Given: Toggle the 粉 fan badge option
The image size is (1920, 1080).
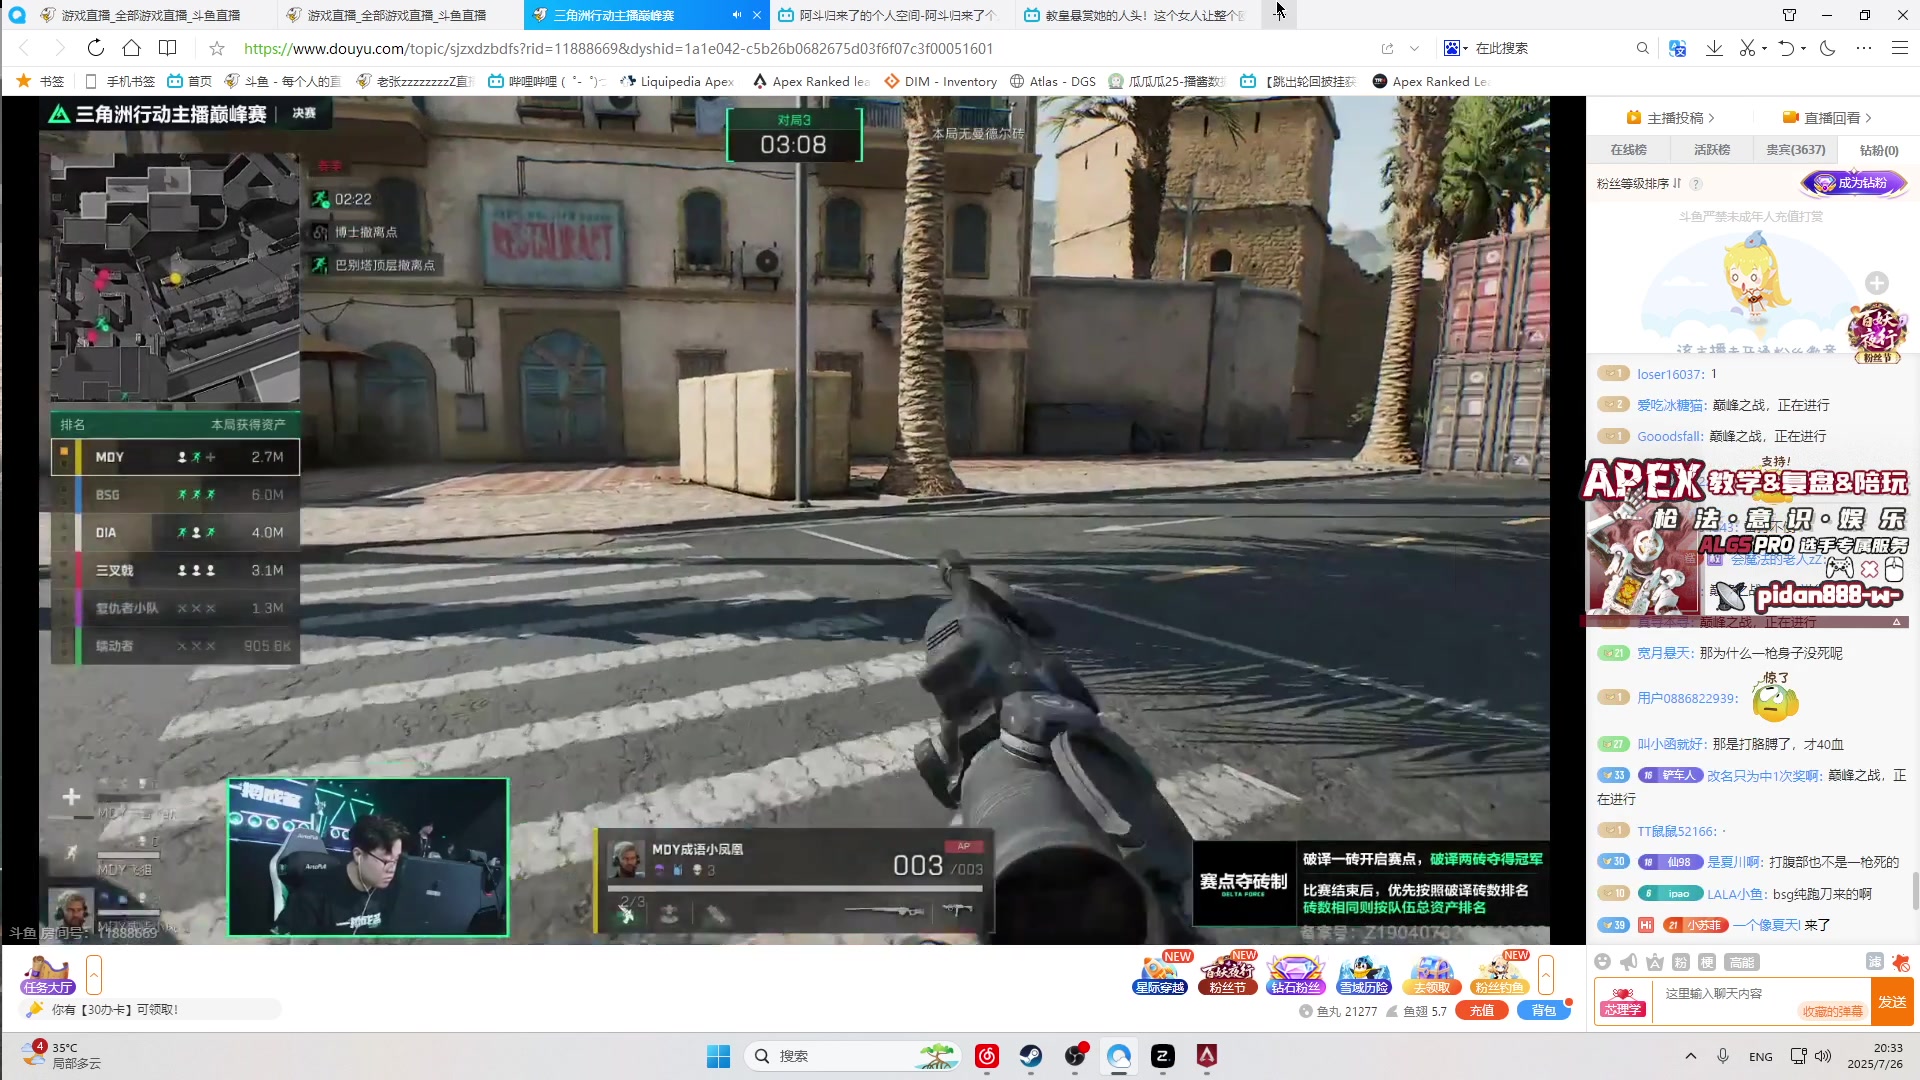Looking at the screenshot, I should click(1681, 962).
